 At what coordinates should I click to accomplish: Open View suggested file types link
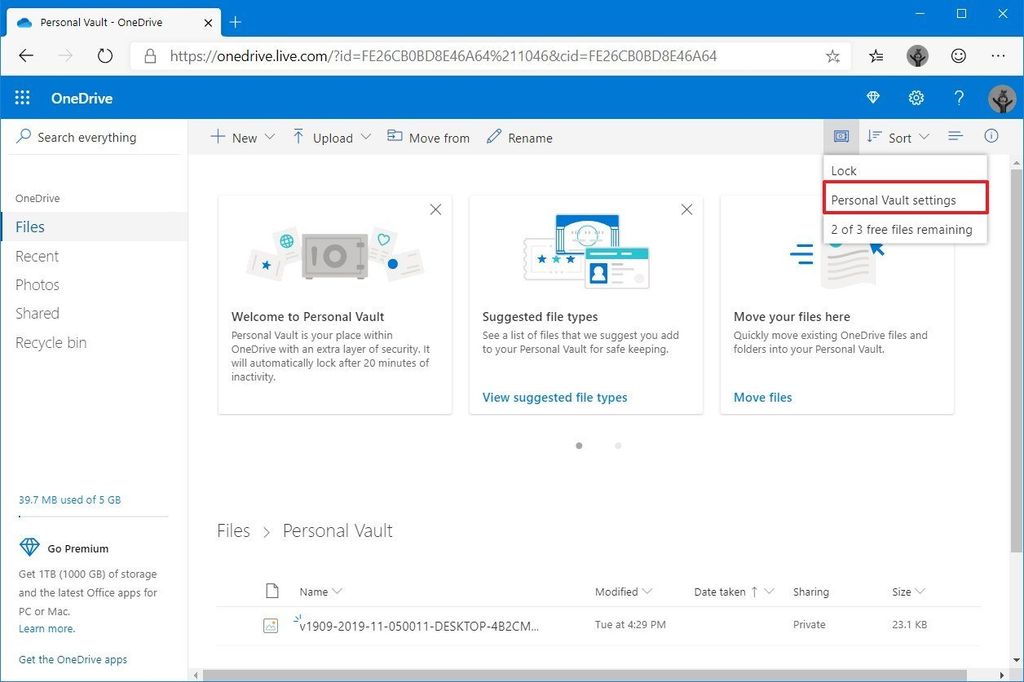coord(554,397)
